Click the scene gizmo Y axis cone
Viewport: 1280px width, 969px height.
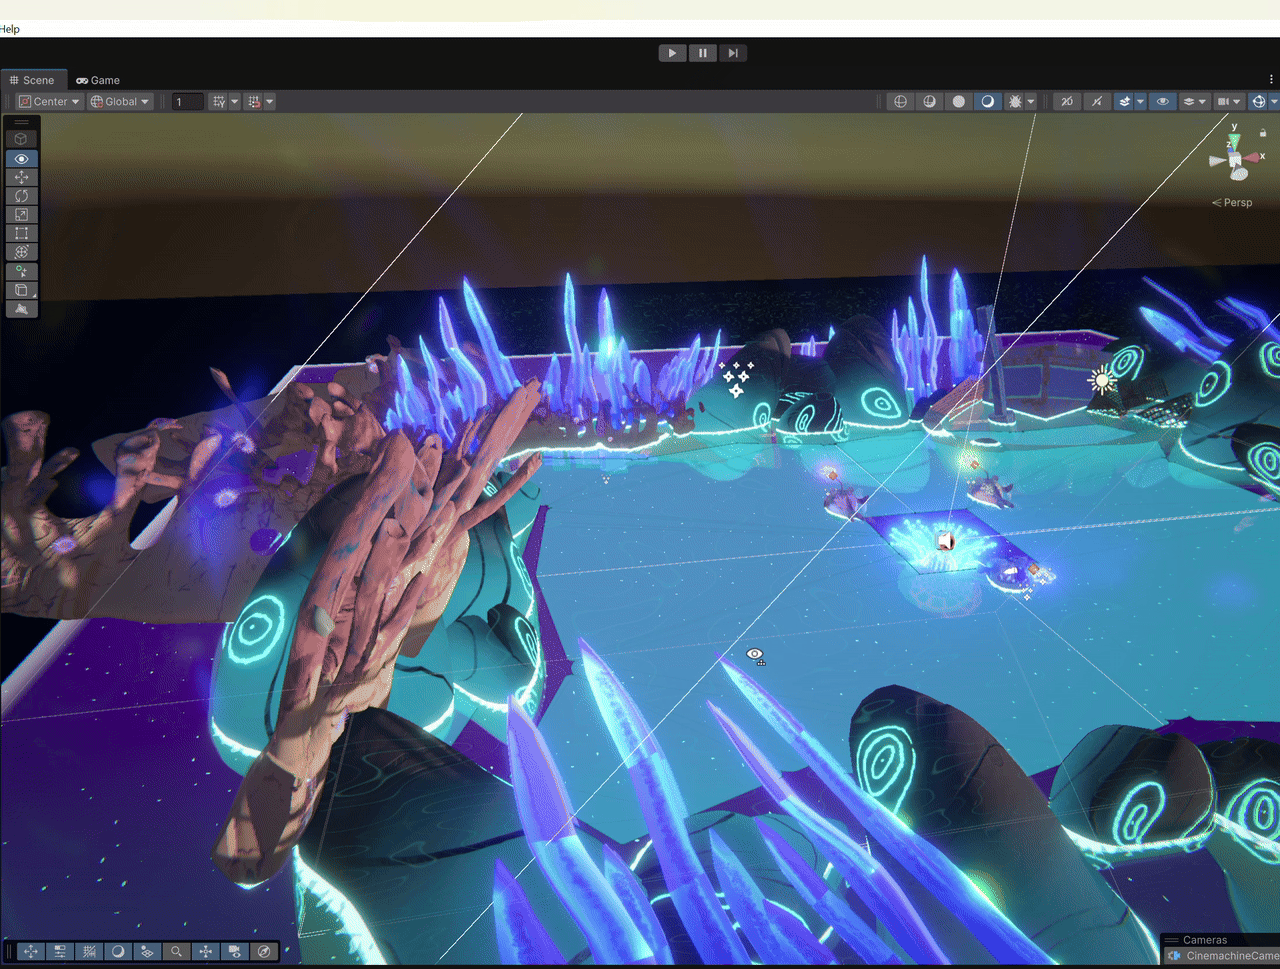tap(1235, 140)
